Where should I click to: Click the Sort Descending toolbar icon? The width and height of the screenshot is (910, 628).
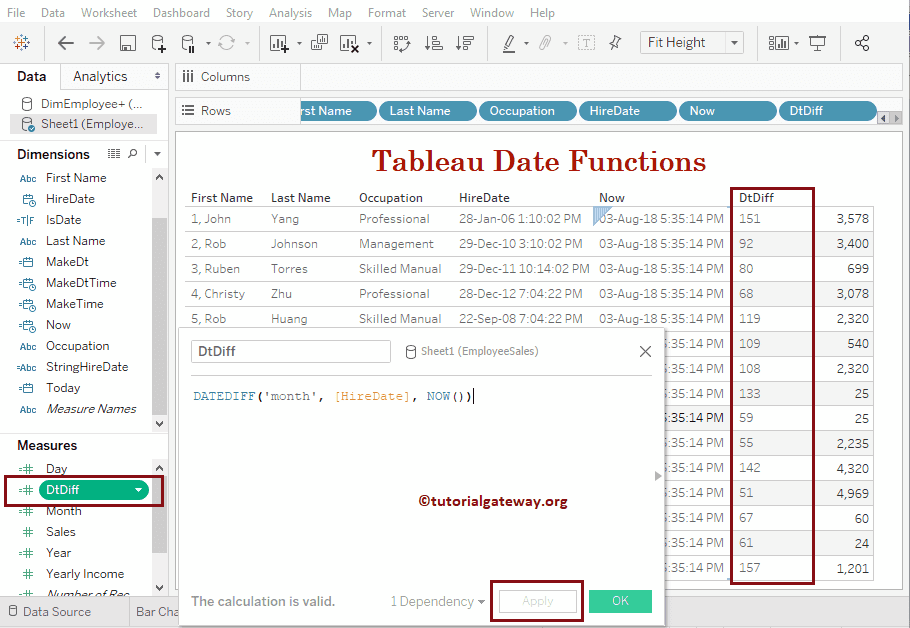tap(466, 43)
